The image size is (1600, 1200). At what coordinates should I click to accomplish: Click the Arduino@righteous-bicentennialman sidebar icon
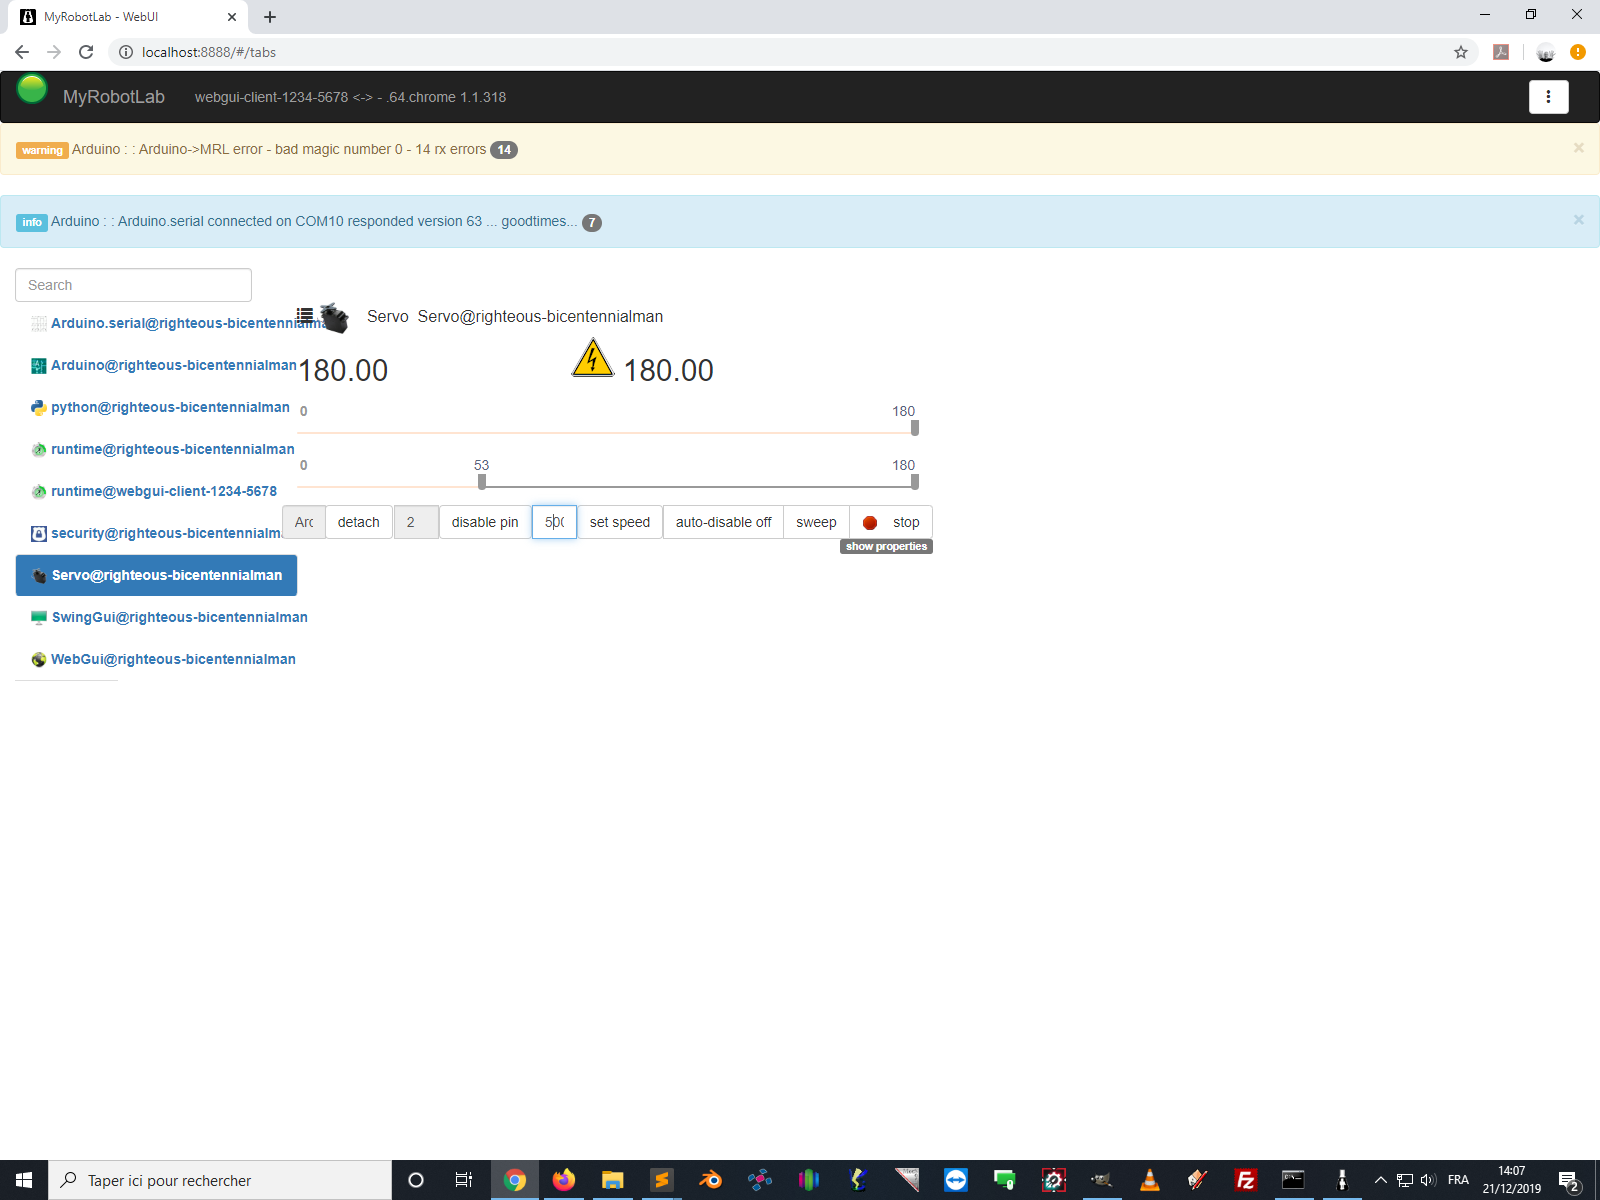[38, 365]
